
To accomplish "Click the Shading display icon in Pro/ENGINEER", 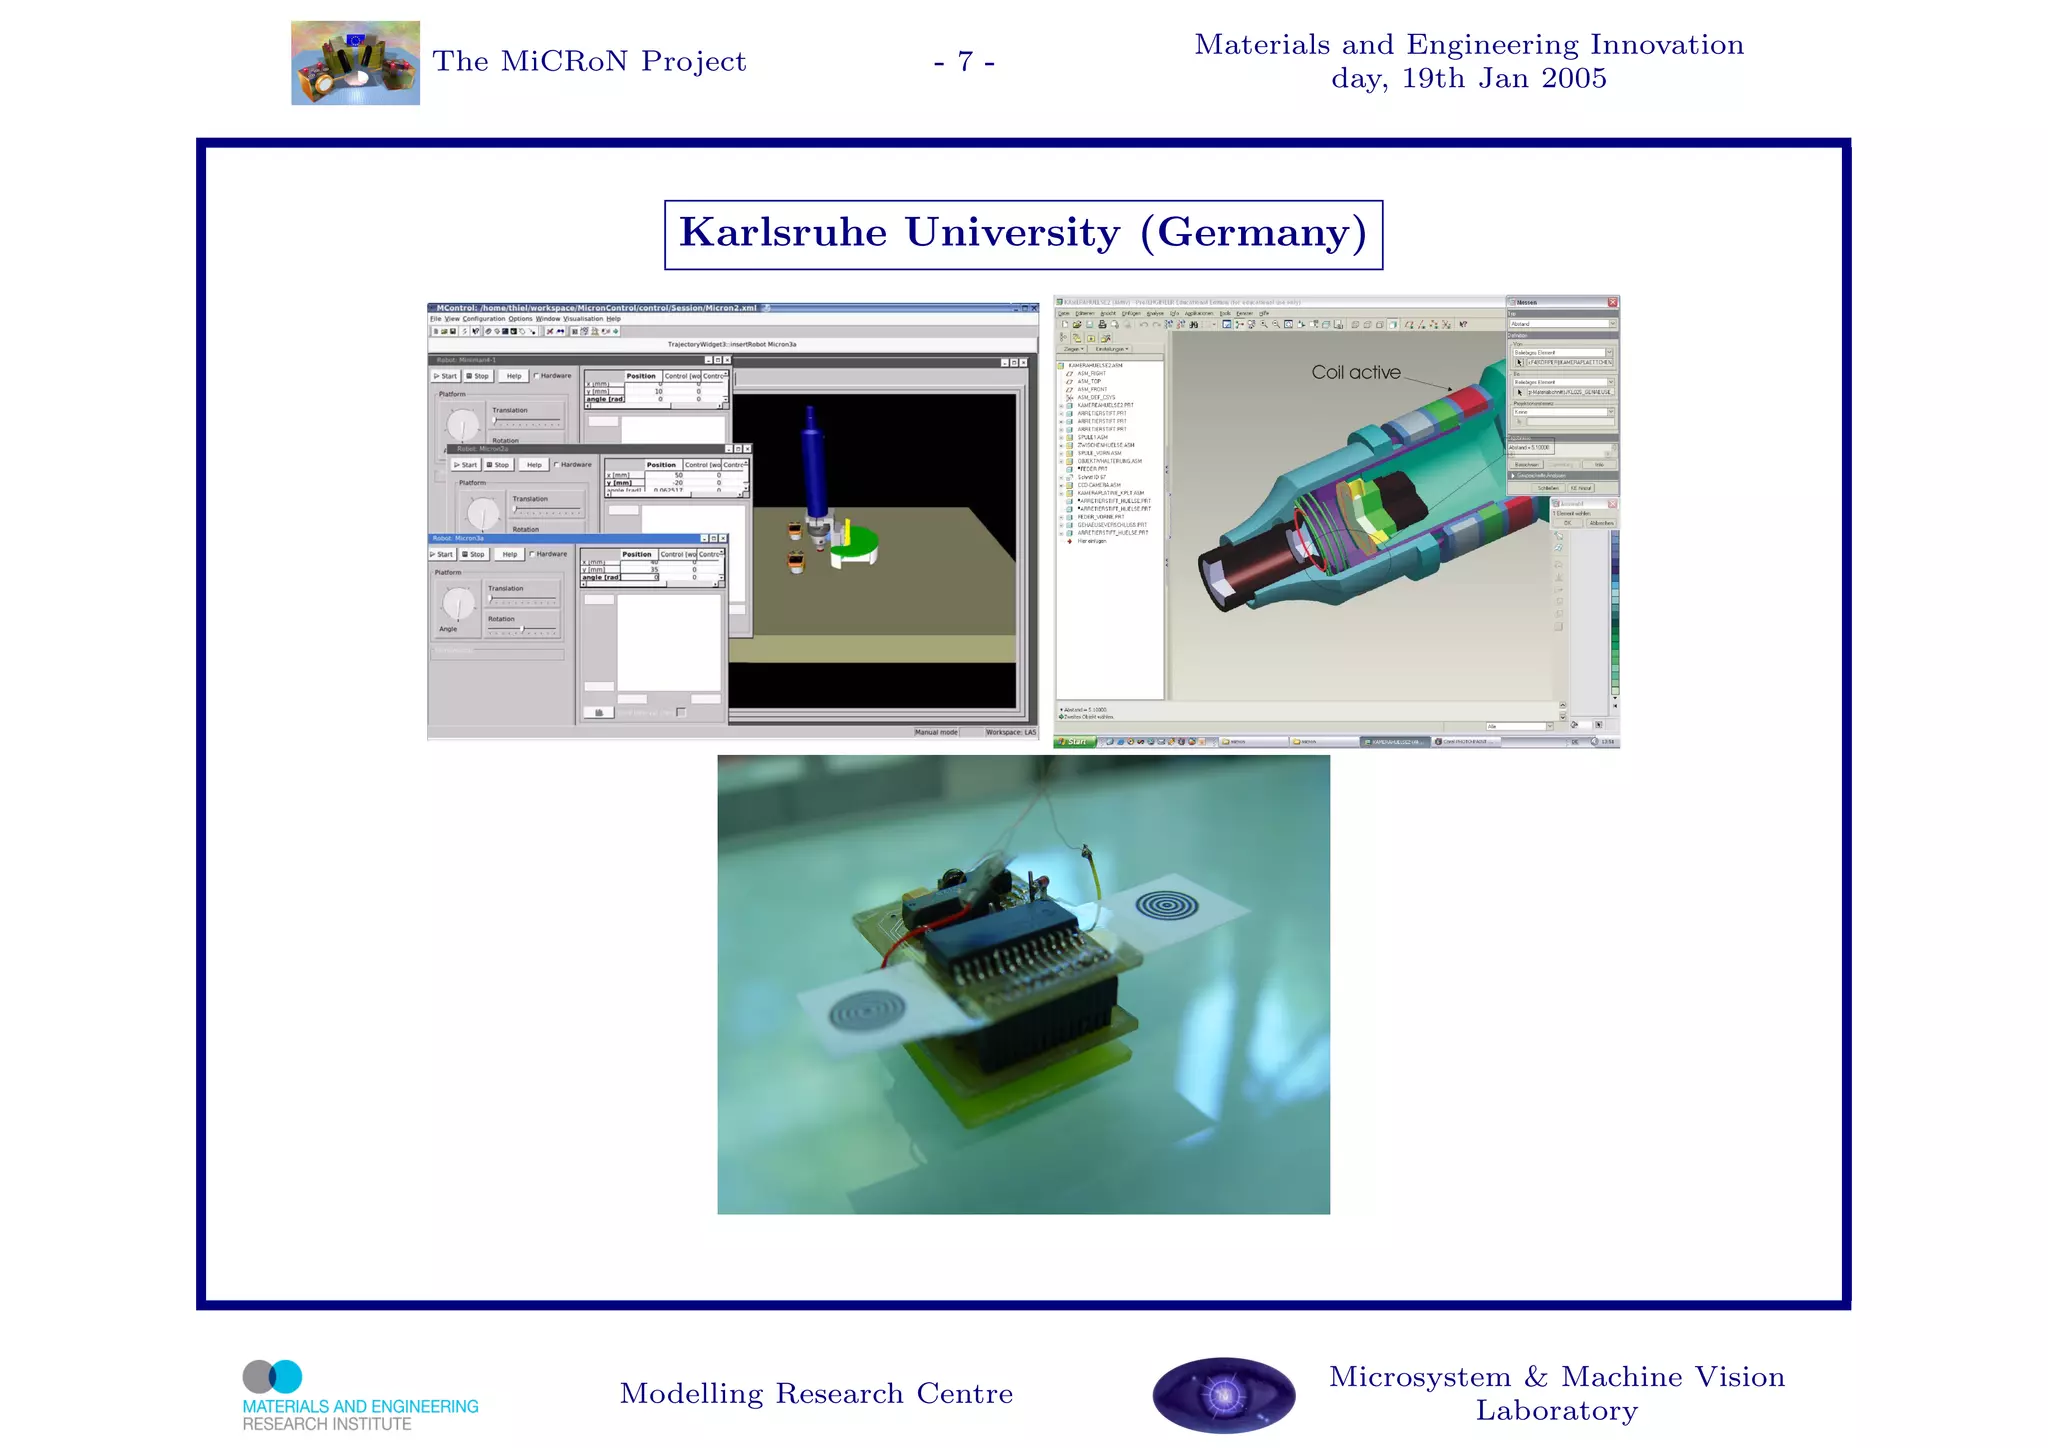I will click(x=1392, y=324).
